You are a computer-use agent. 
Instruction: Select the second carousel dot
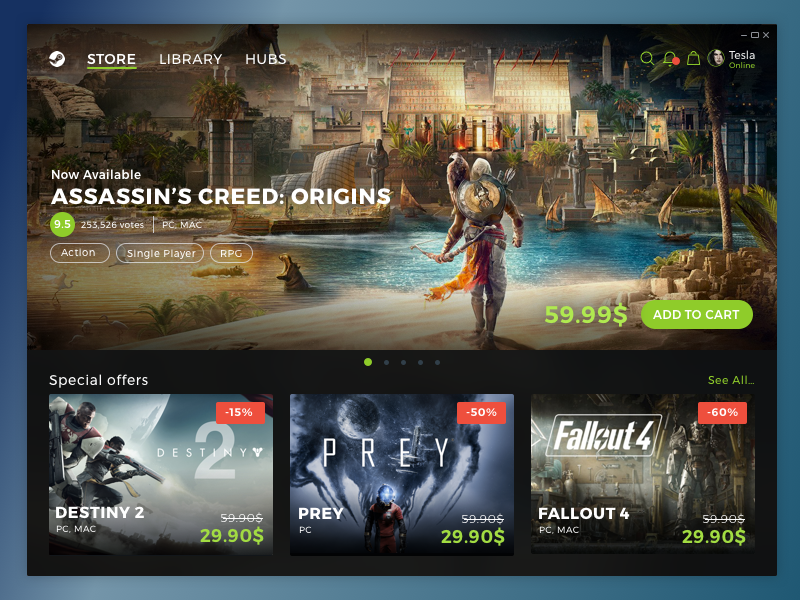386,363
